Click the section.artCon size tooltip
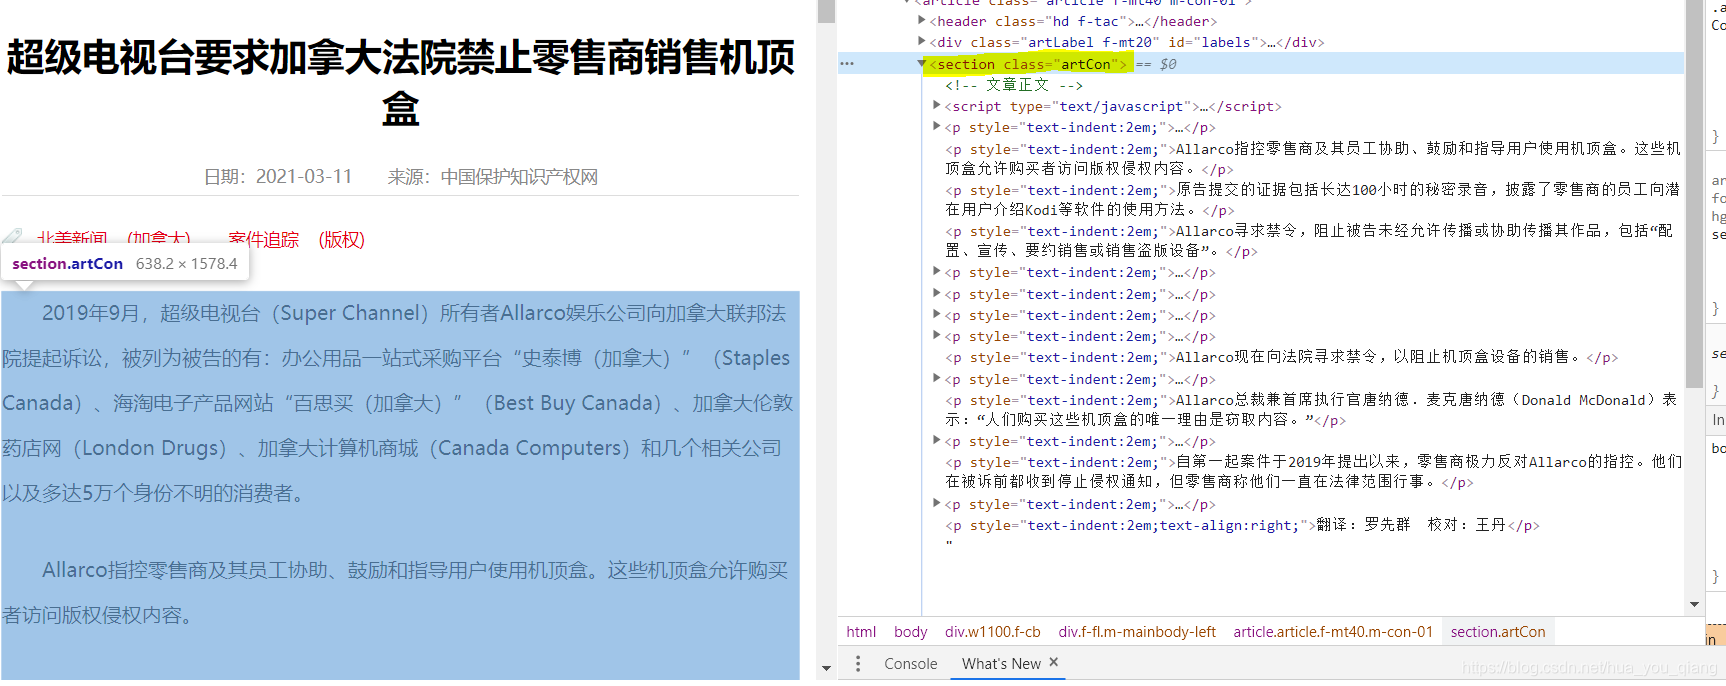The image size is (1726, 686). (x=125, y=263)
